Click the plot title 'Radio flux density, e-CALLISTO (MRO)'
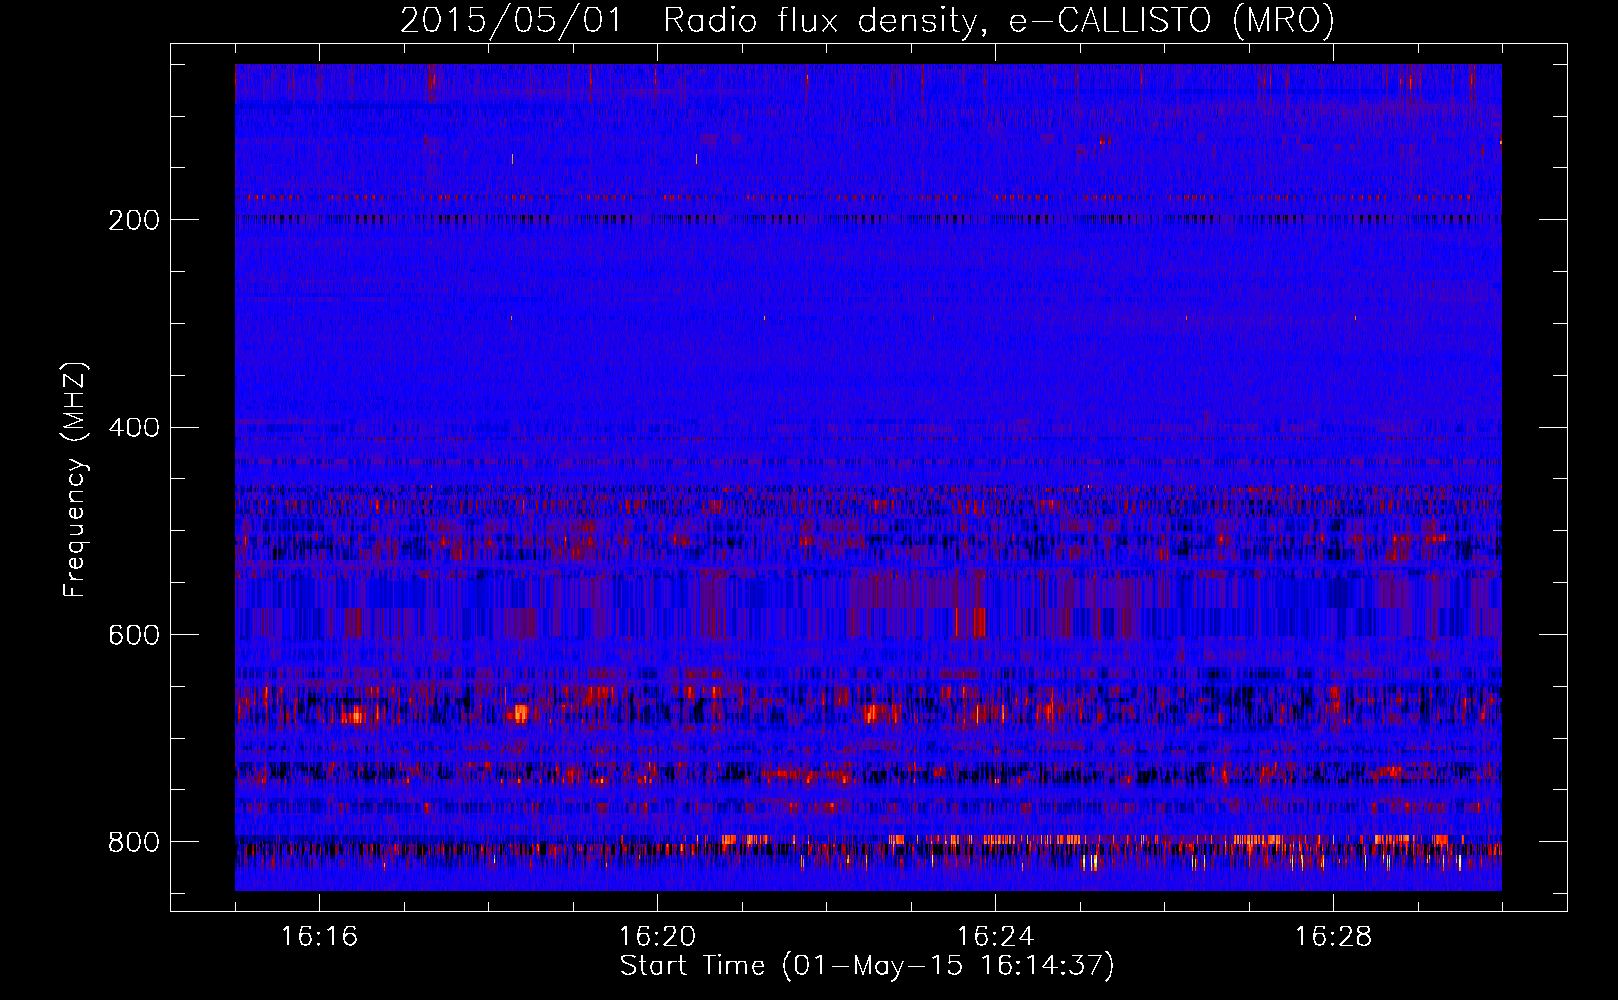1618x1000 pixels. [x=999, y=21]
